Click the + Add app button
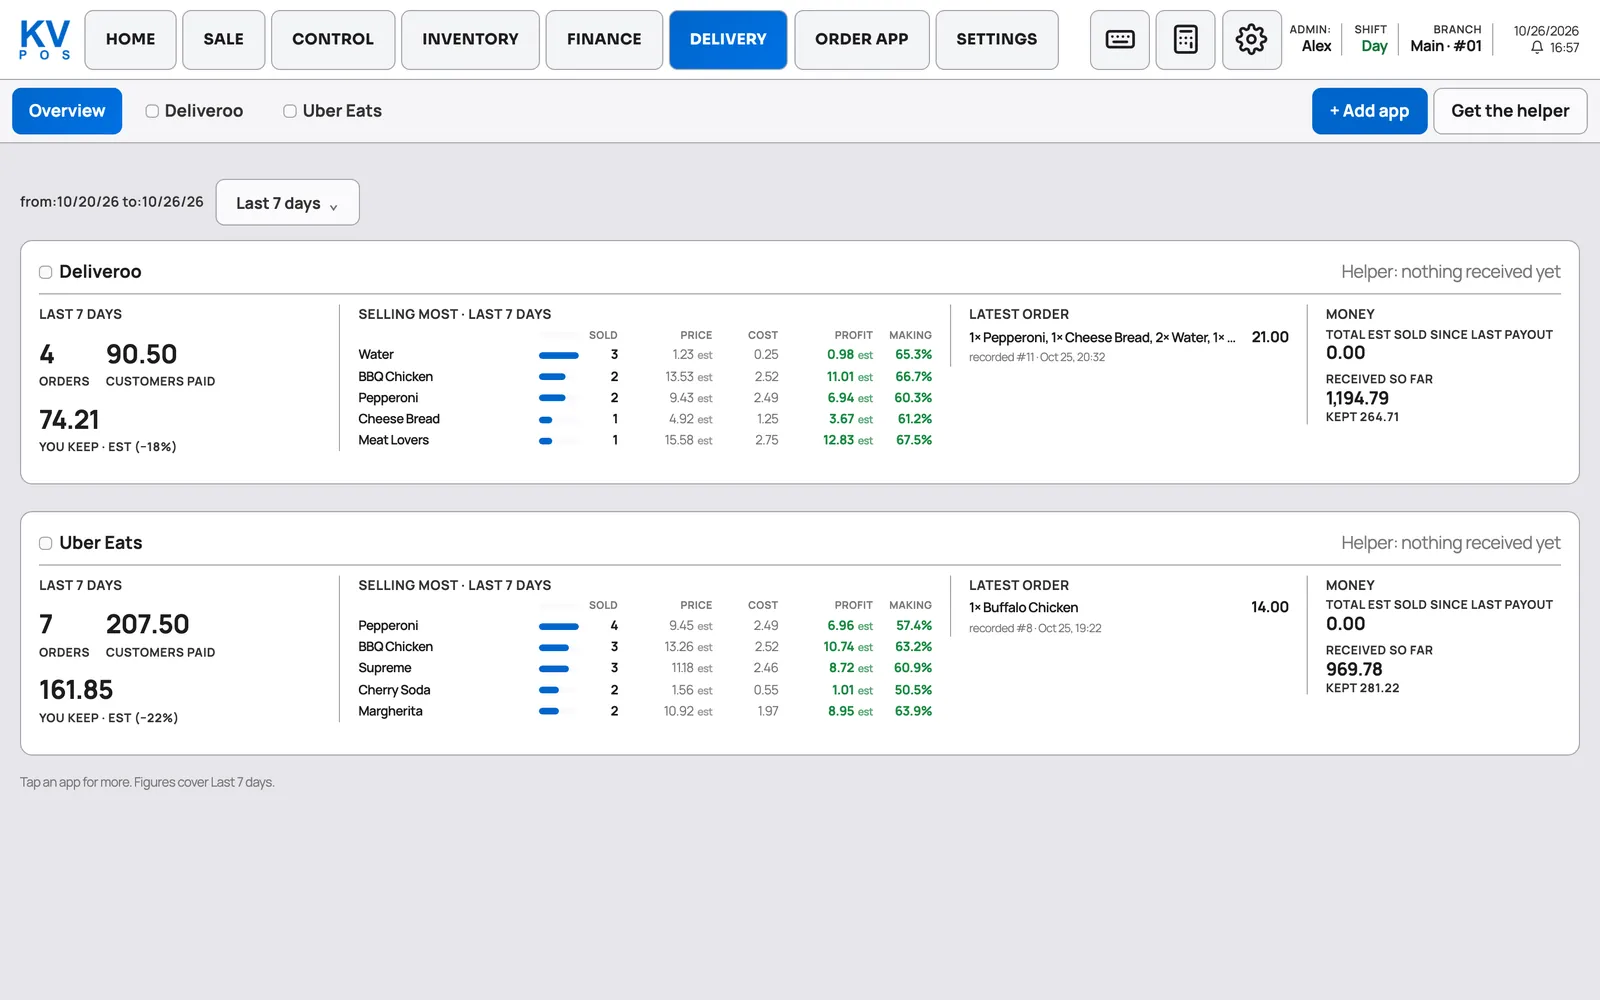Image resolution: width=1600 pixels, height=1000 pixels. [1369, 111]
